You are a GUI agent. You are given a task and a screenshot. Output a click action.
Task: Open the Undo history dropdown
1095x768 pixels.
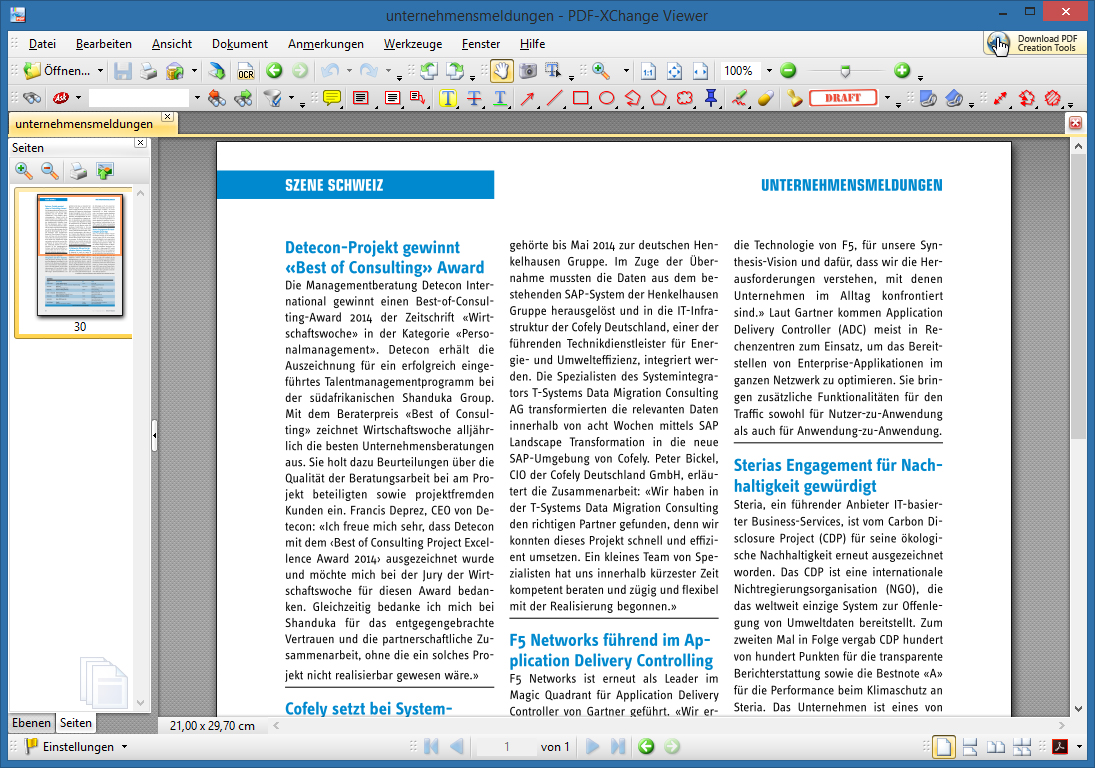tap(349, 71)
